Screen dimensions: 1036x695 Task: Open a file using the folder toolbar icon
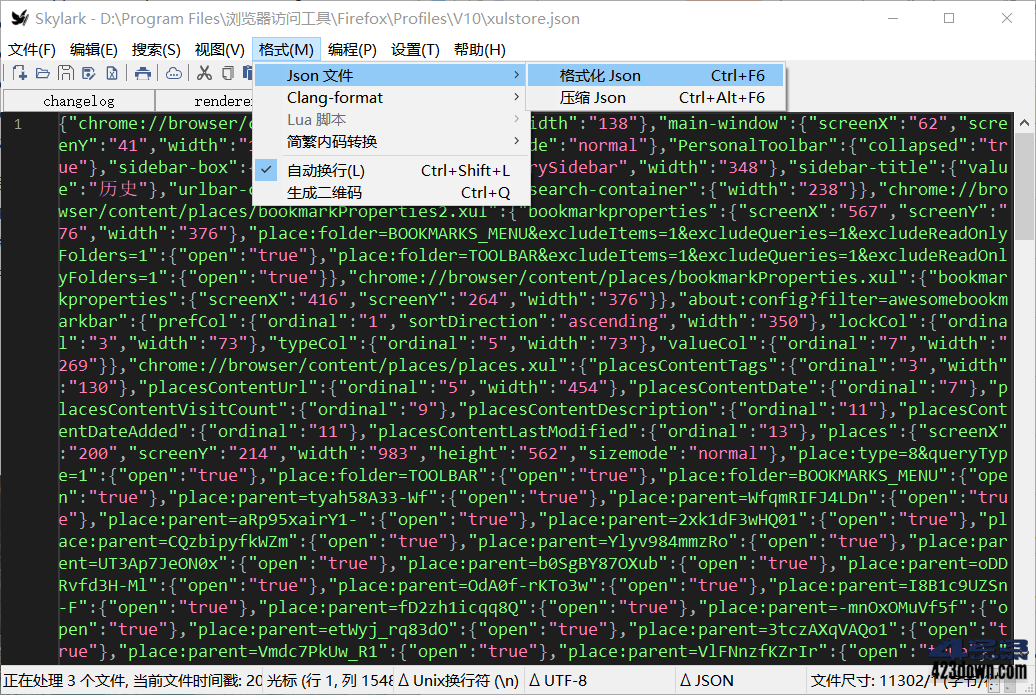(43, 72)
